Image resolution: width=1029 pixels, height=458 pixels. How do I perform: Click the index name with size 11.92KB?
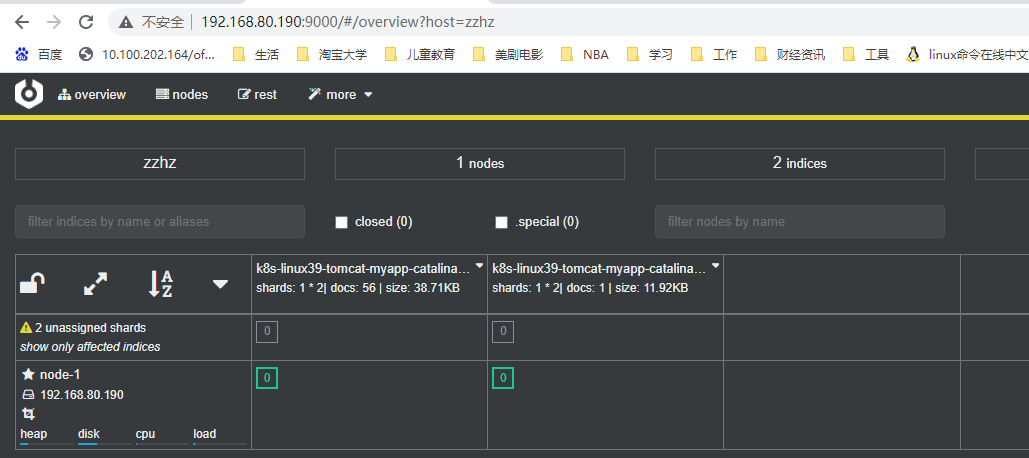[599, 268]
